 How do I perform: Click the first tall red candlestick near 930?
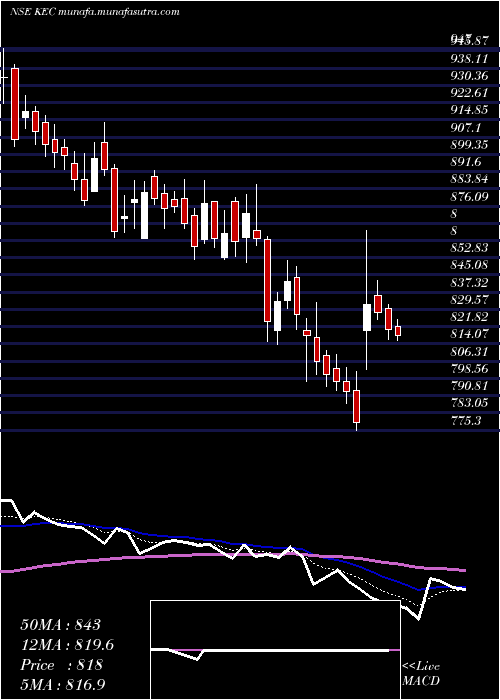coord(15,104)
